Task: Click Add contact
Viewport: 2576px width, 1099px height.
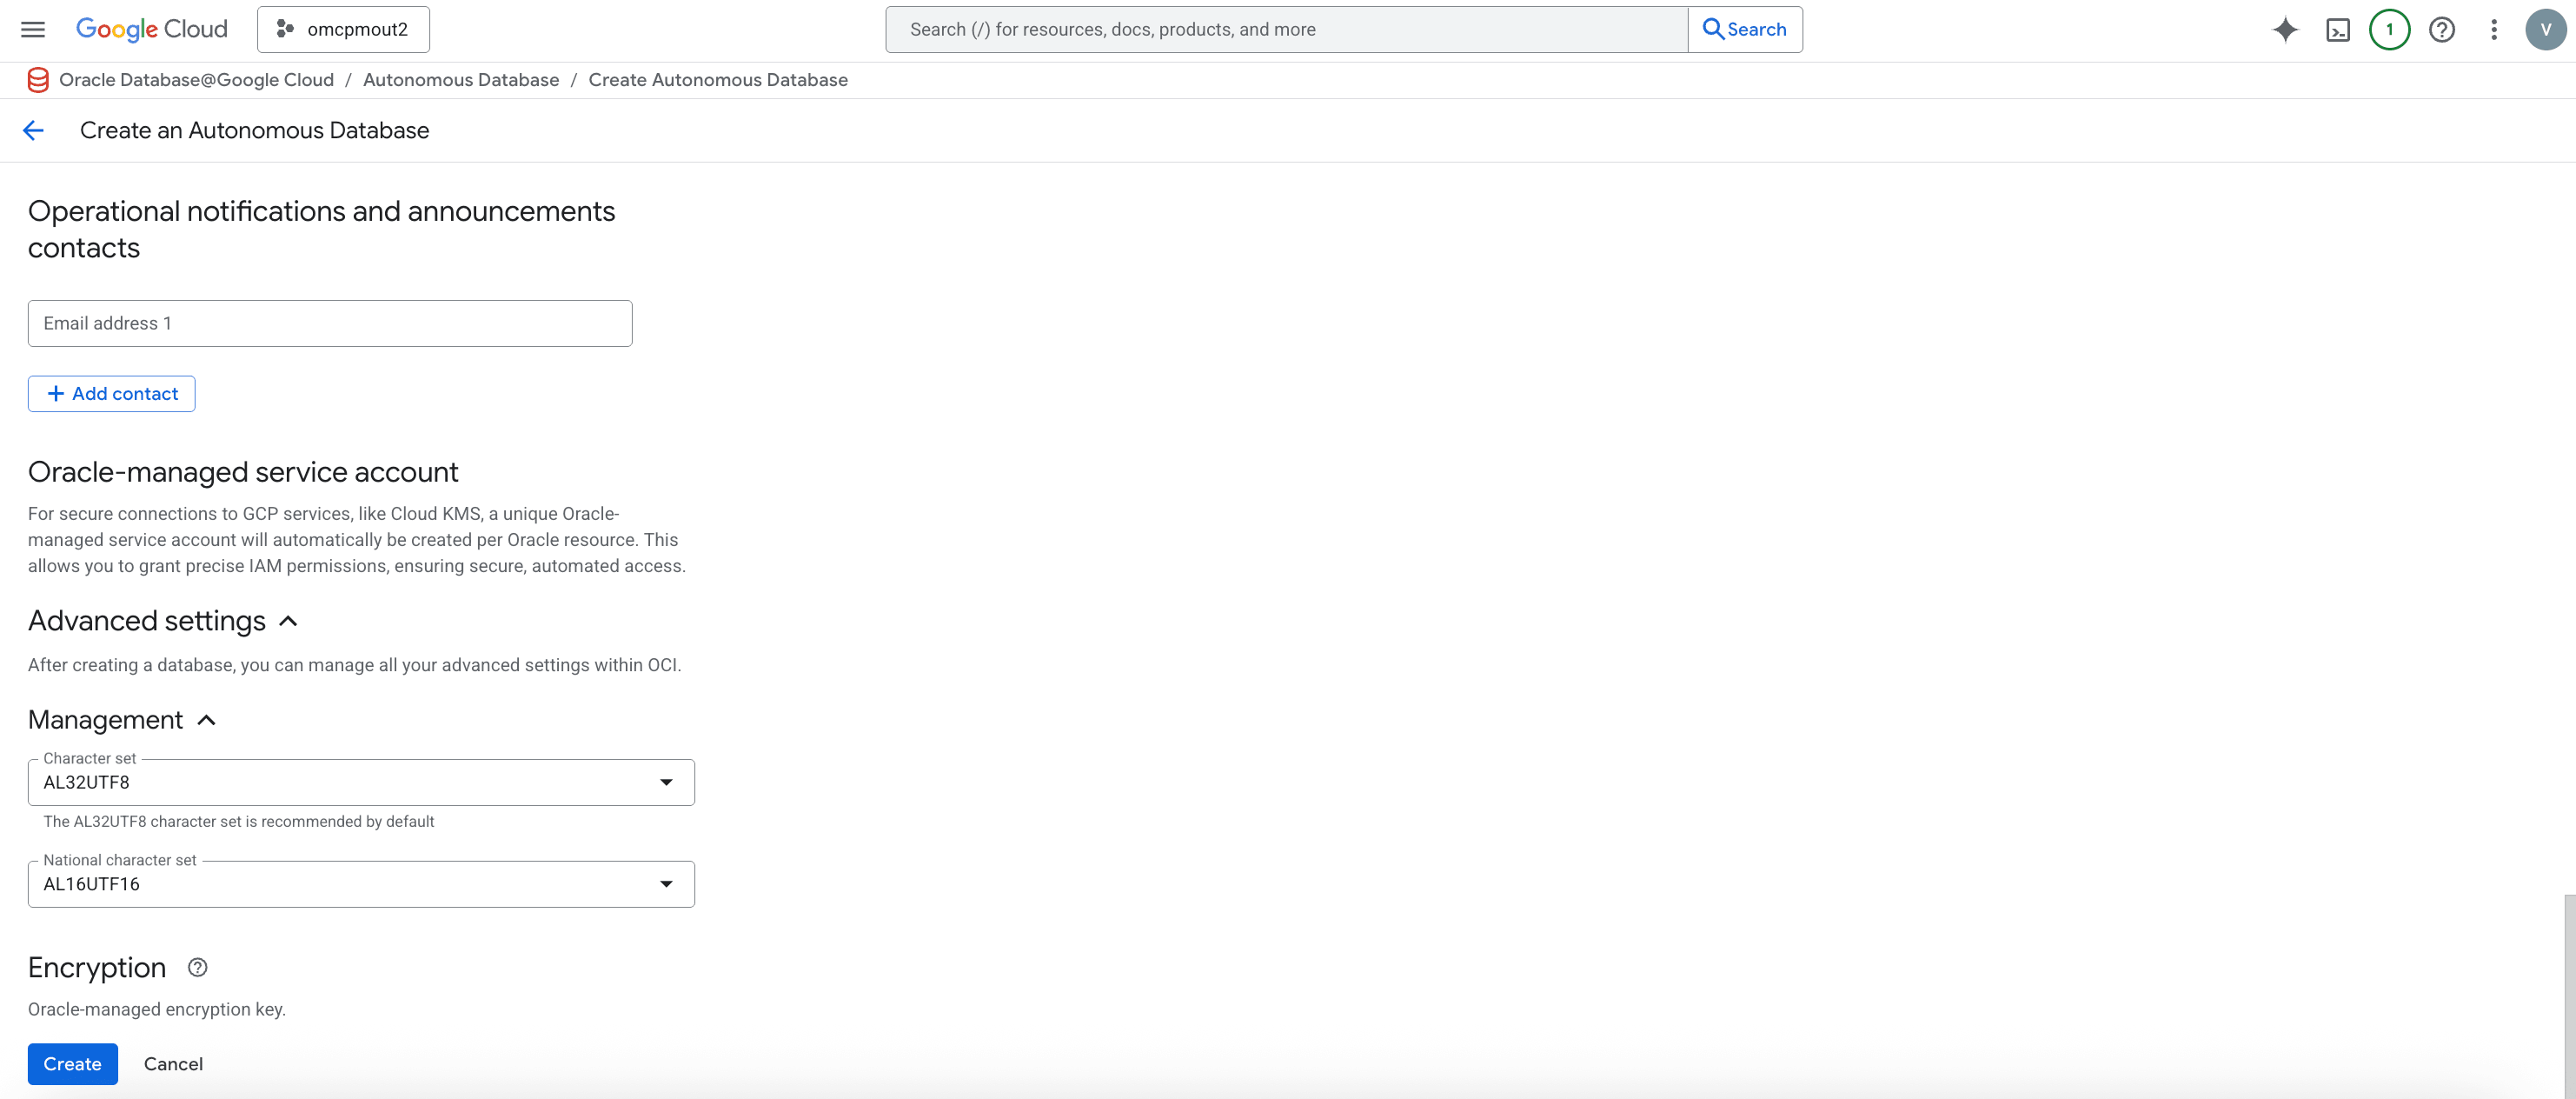Action: coord(111,393)
